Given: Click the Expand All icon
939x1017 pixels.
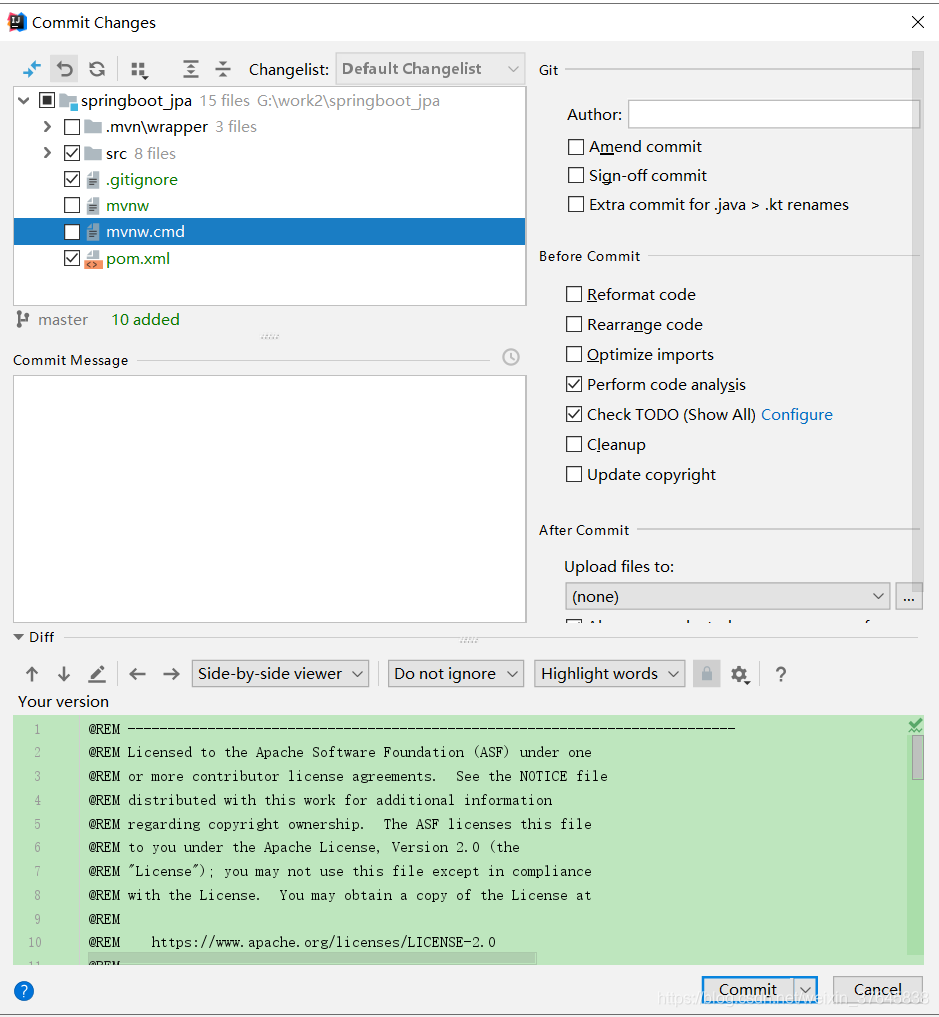Looking at the screenshot, I should [191, 69].
